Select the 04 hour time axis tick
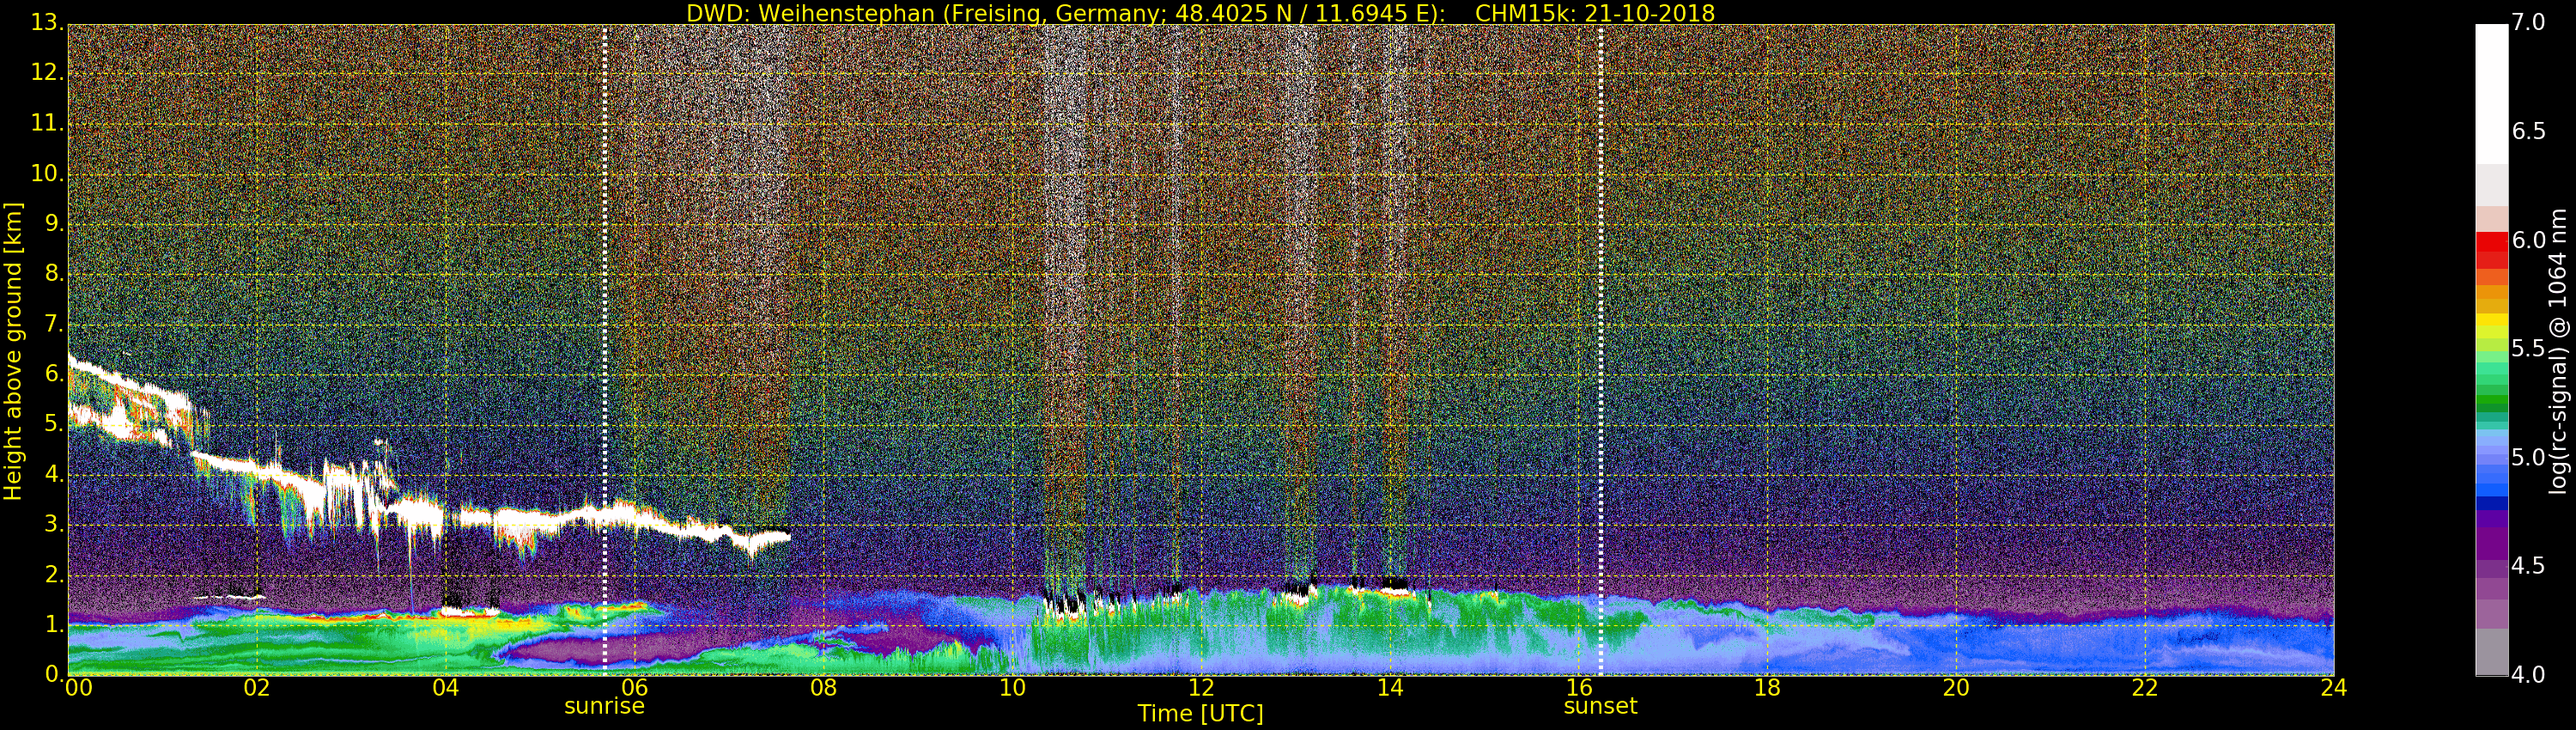This screenshot has height=730, width=2576. (x=445, y=688)
